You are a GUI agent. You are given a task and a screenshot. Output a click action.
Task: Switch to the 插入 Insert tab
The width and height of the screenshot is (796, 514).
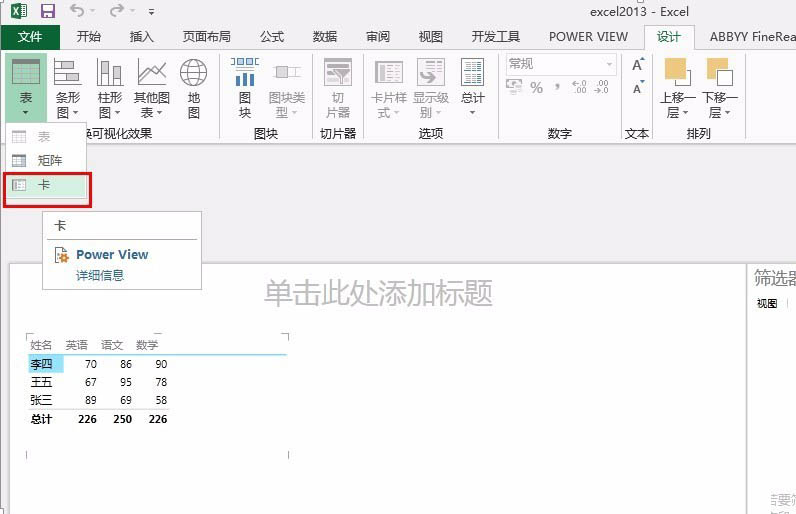coord(142,37)
